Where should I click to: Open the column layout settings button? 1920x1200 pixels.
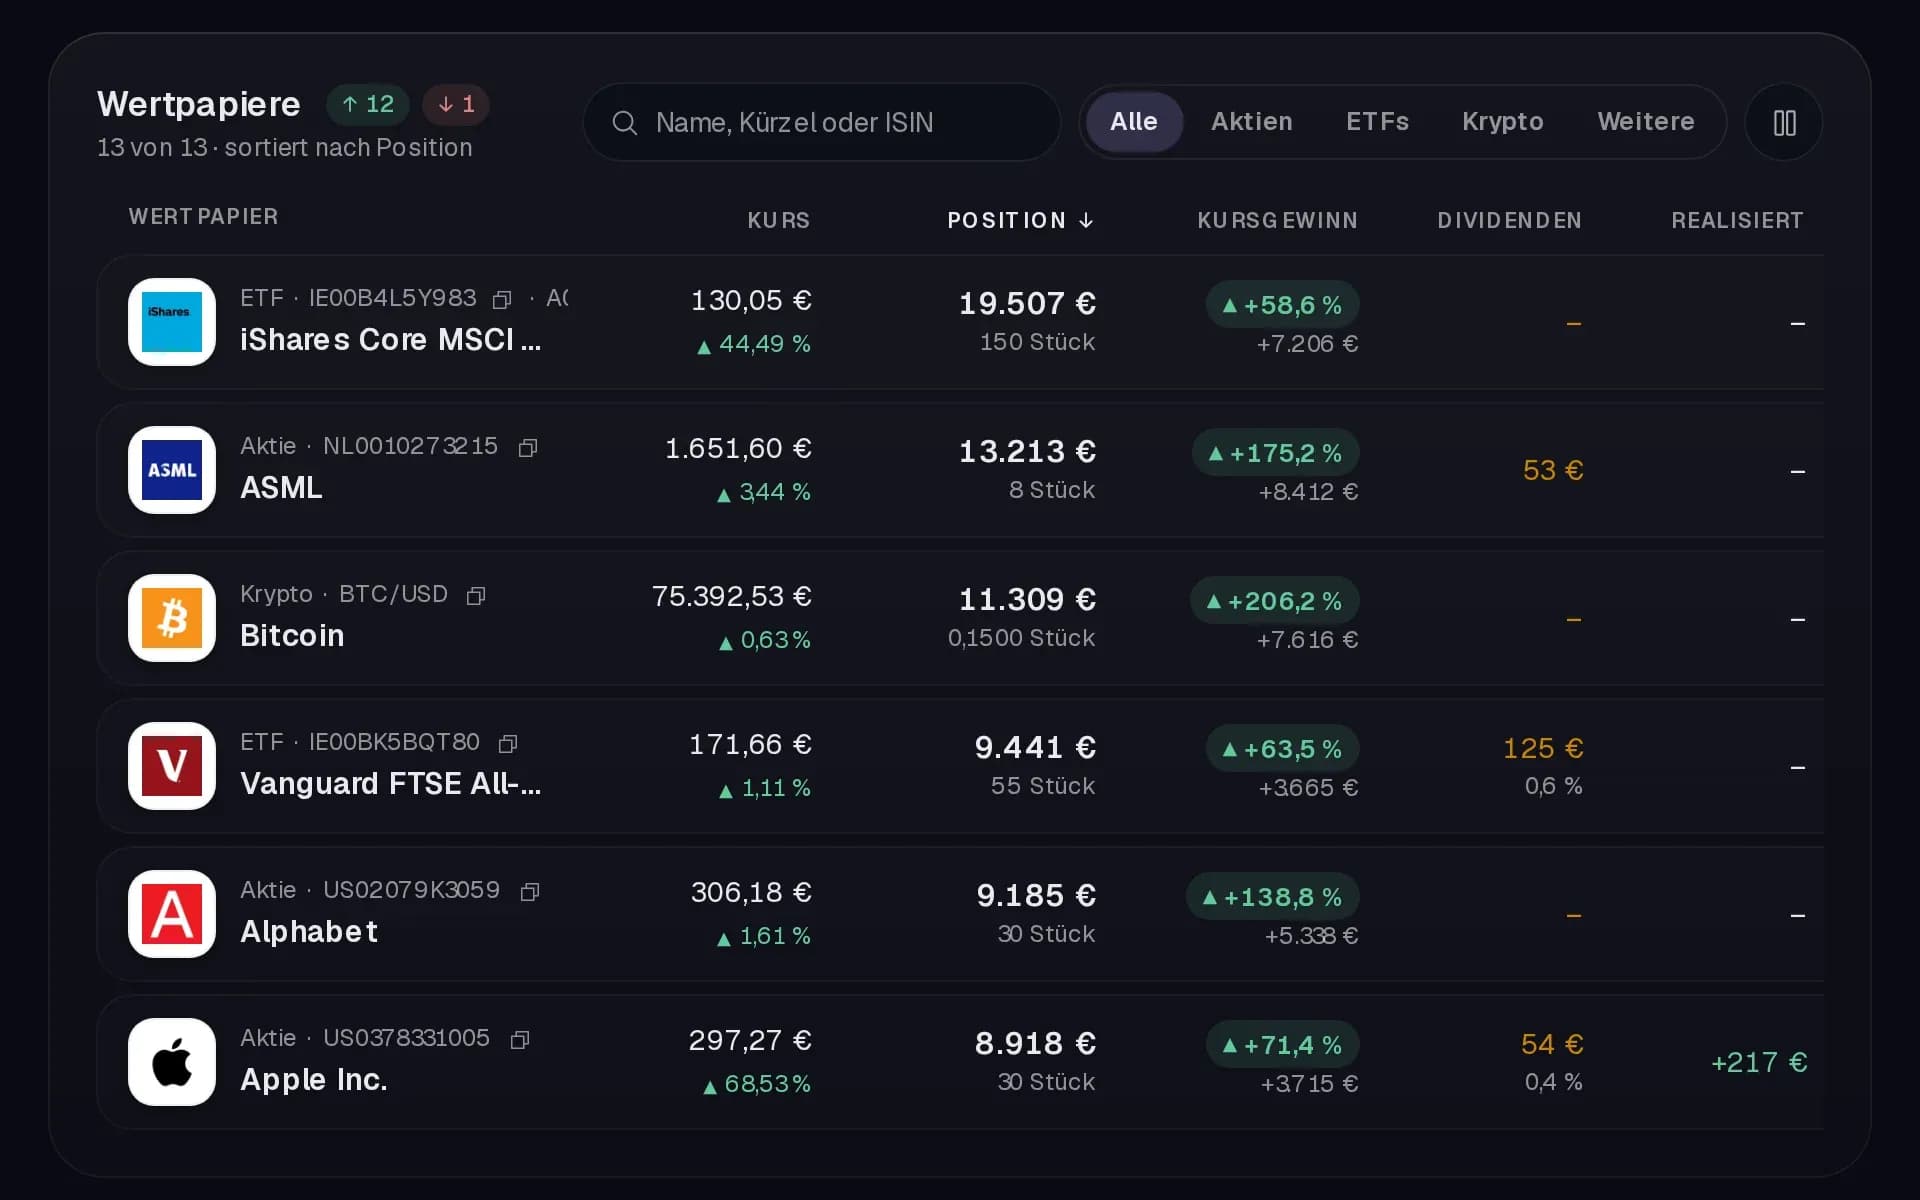[1784, 122]
